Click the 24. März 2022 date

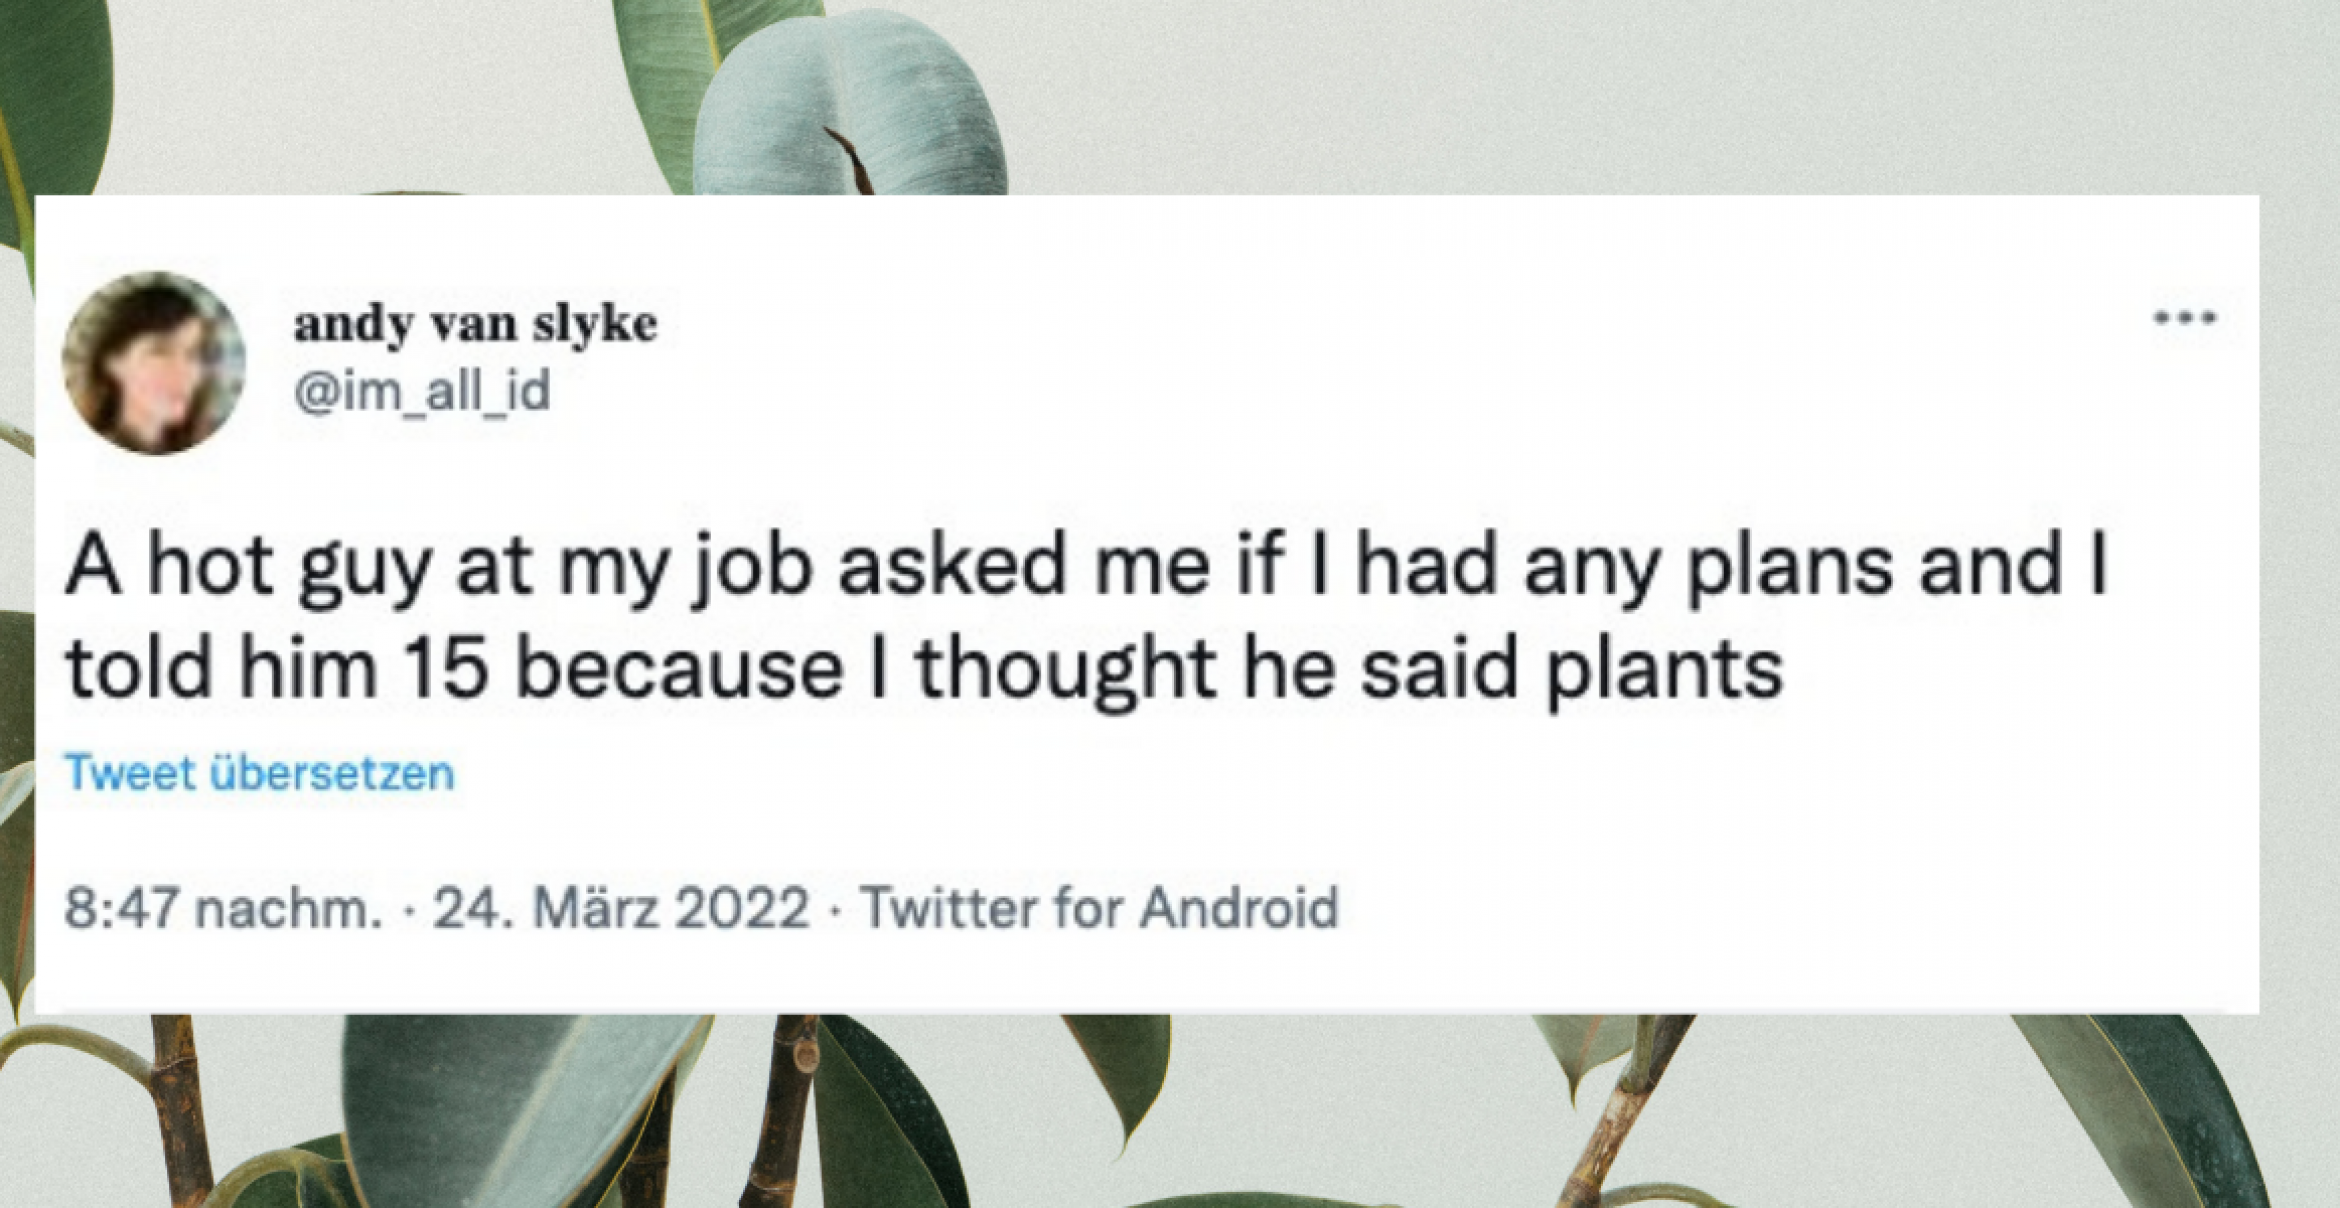pyautogui.click(x=620, y=908)
